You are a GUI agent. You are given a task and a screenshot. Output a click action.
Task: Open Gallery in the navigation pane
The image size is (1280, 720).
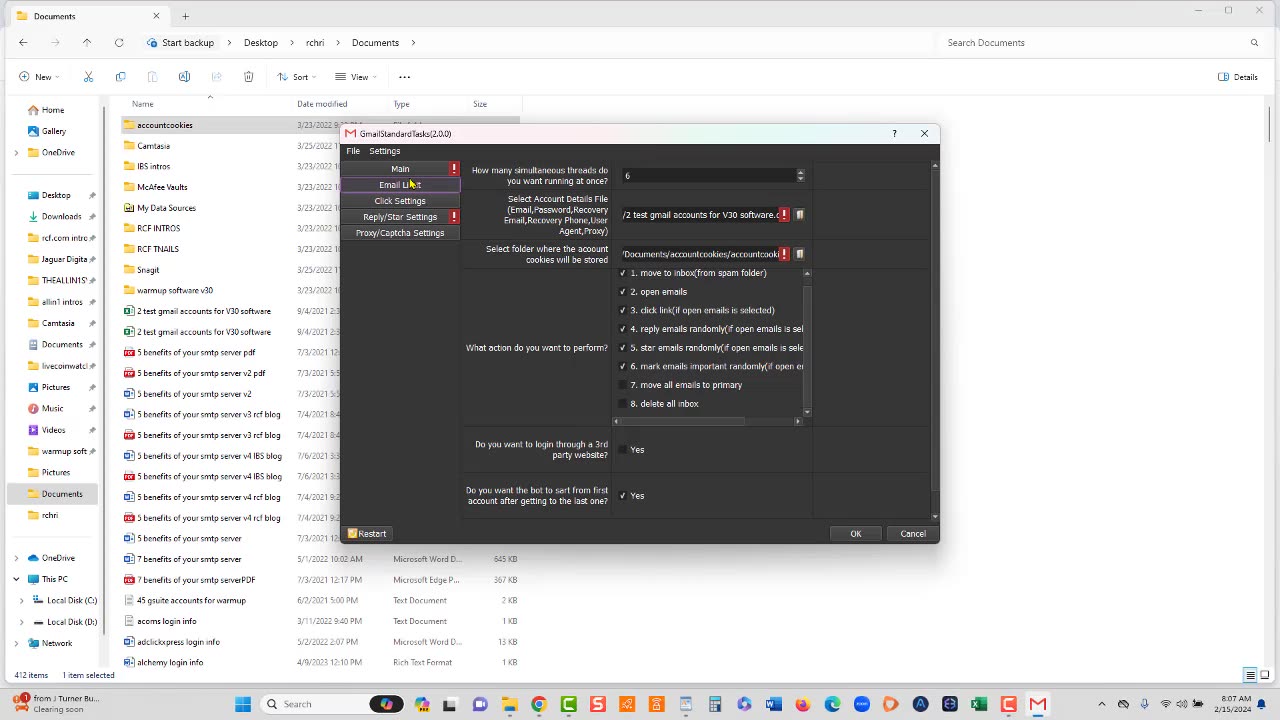(54, 131)
